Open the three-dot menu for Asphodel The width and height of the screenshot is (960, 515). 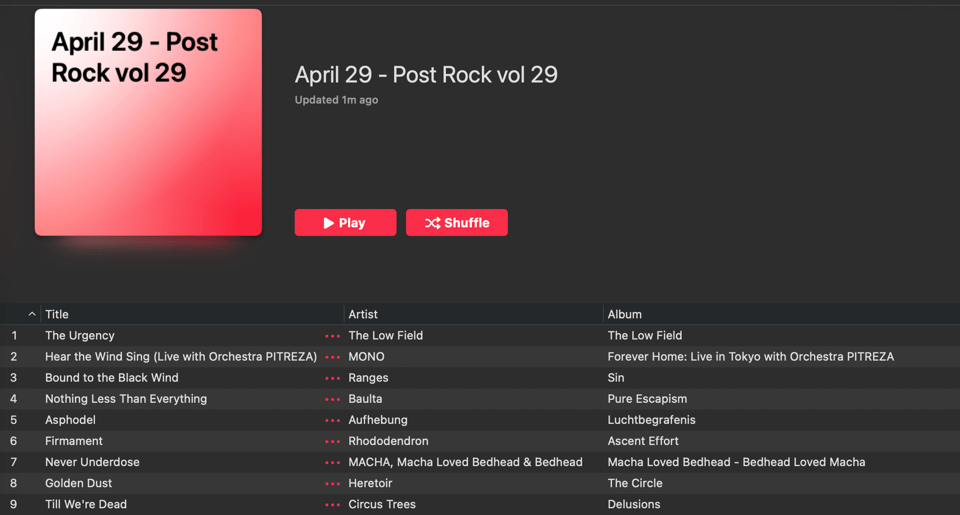tap(332, 420)
